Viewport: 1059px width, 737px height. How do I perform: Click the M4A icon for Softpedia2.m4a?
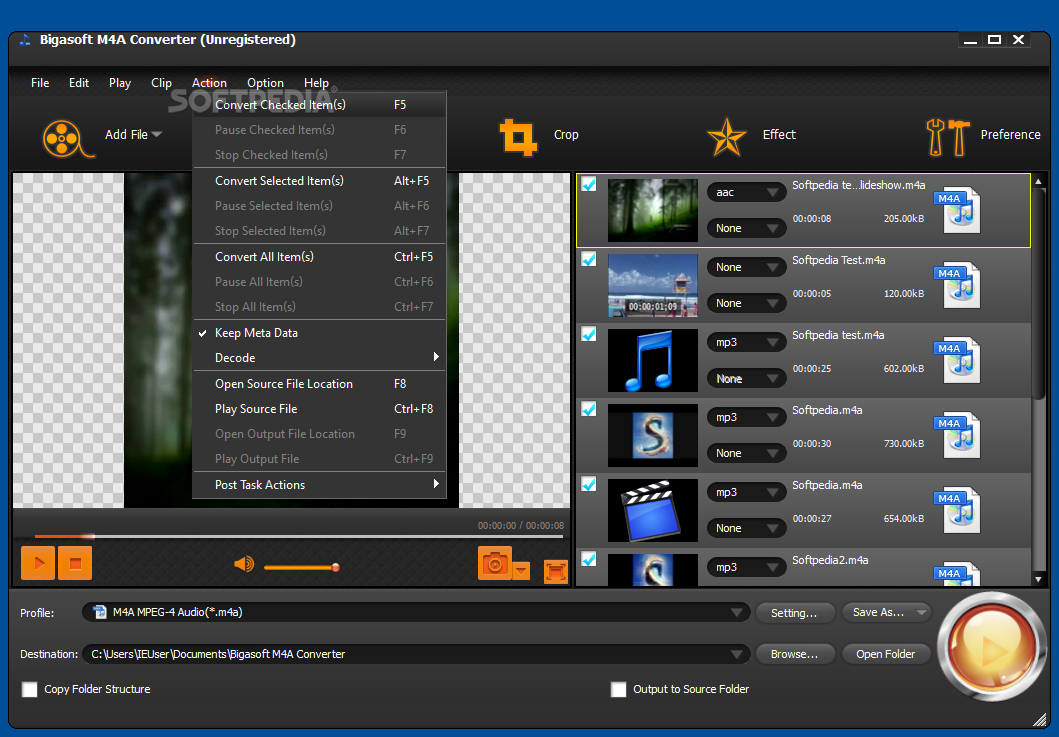coord(958,574)
